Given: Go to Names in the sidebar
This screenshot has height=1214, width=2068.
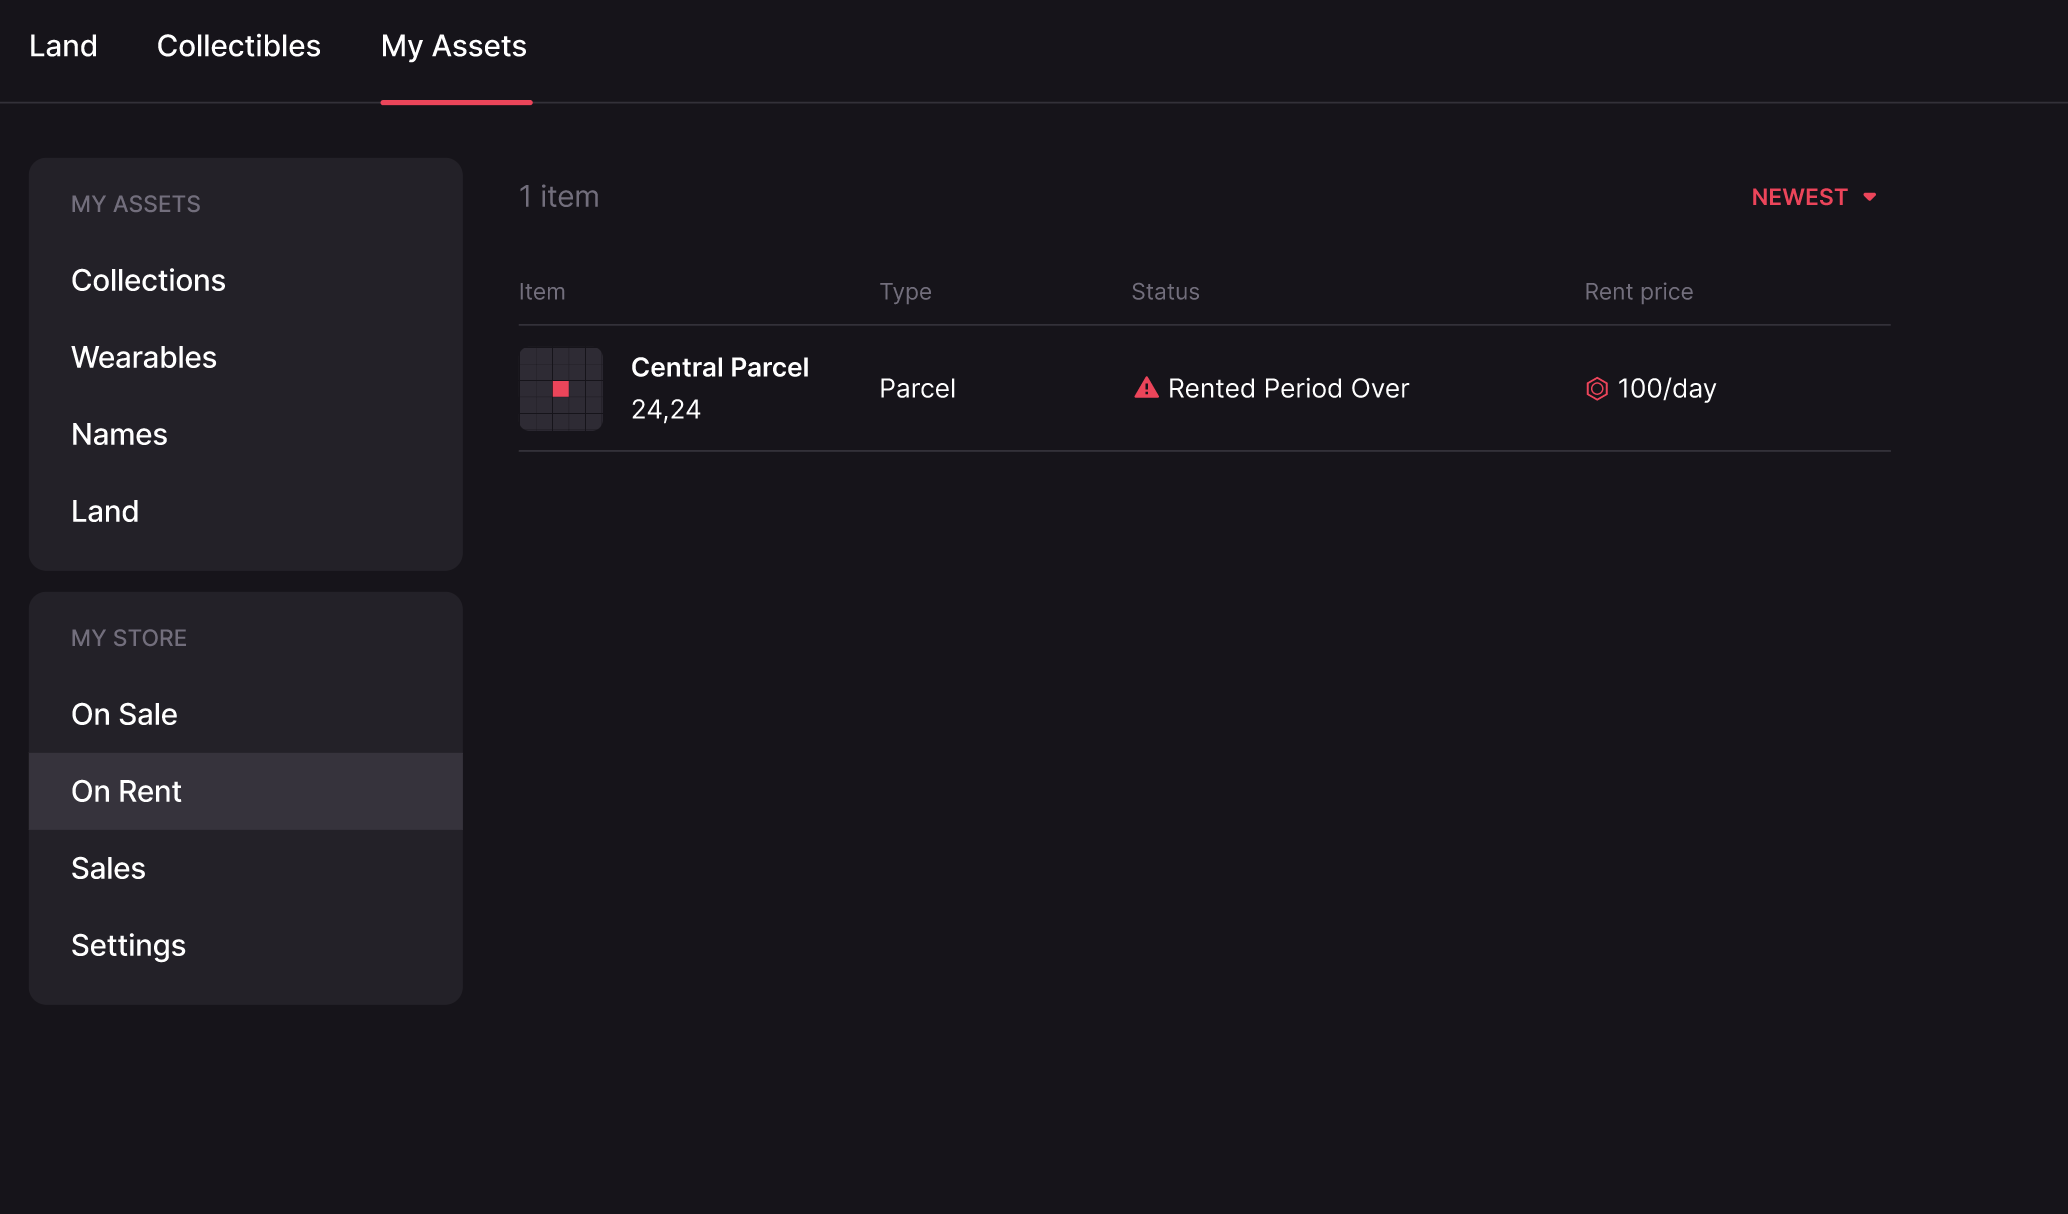Looking at the screenshot, I should coord(119,434).
